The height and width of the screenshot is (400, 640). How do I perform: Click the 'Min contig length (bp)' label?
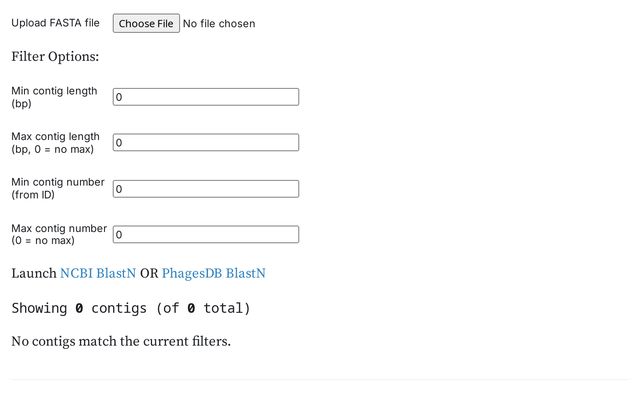[x=54, y=97]
